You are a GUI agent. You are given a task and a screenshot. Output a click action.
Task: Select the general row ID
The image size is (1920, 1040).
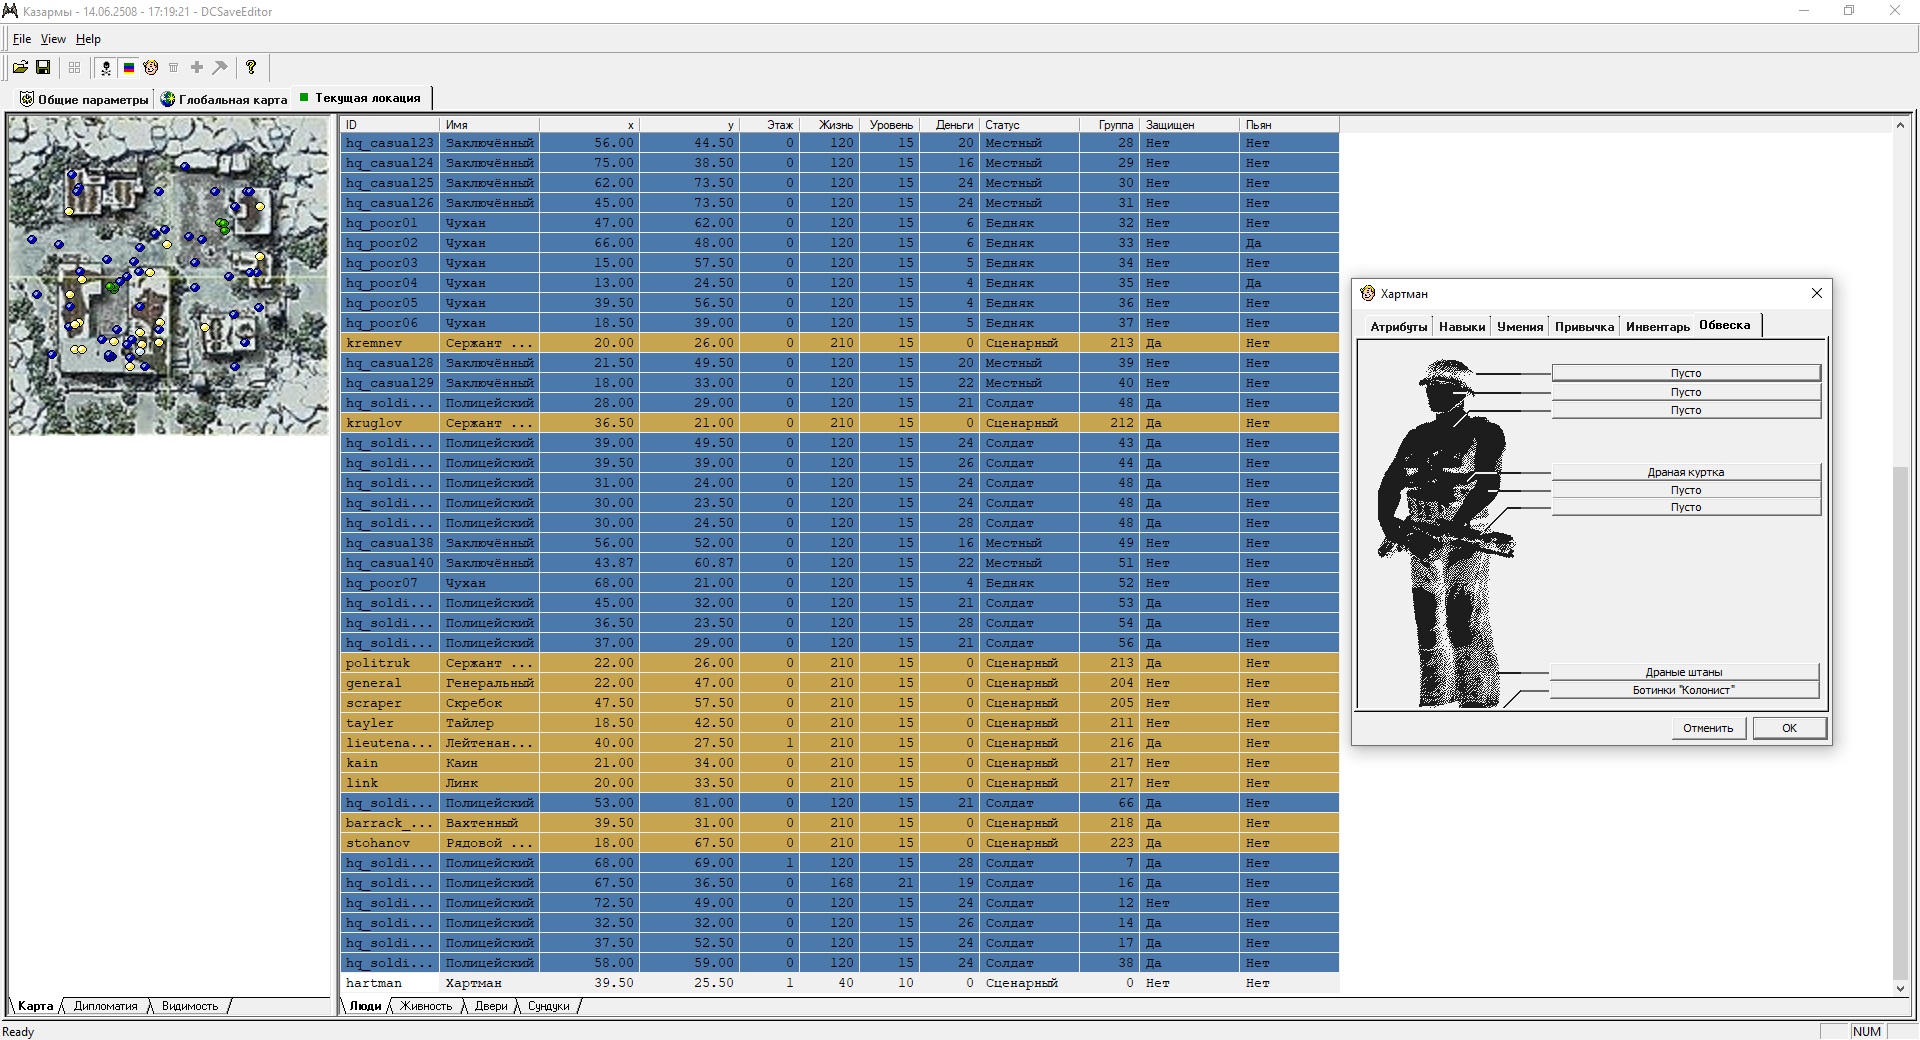390,683
